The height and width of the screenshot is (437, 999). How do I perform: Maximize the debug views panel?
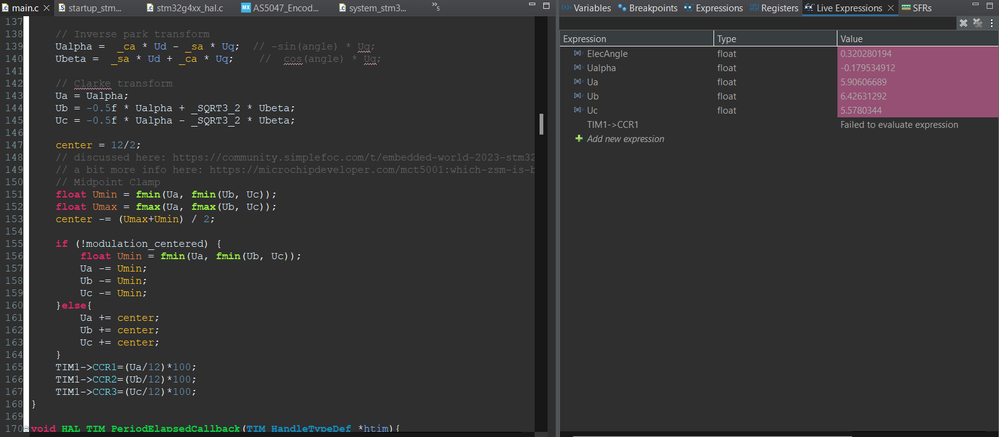coord(990,5)
